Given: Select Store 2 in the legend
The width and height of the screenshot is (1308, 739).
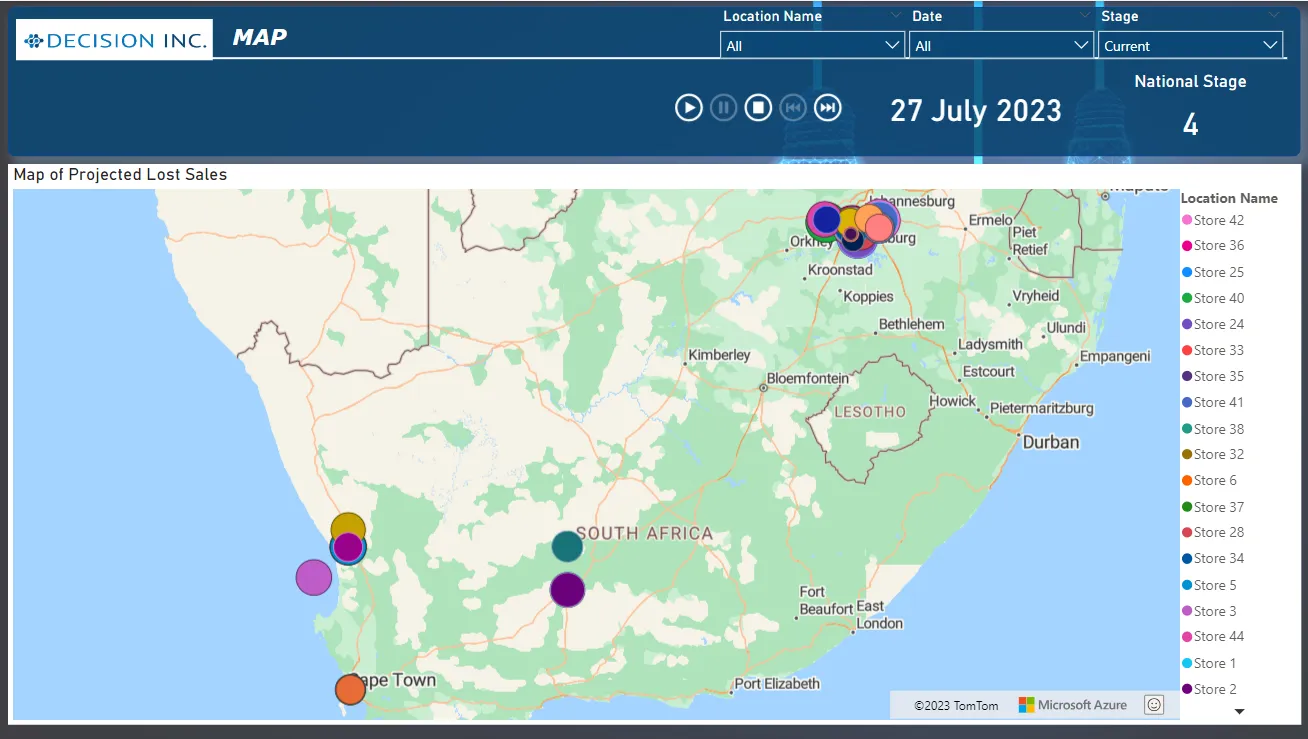Looking at the screenshot, I should [1214, 689].
